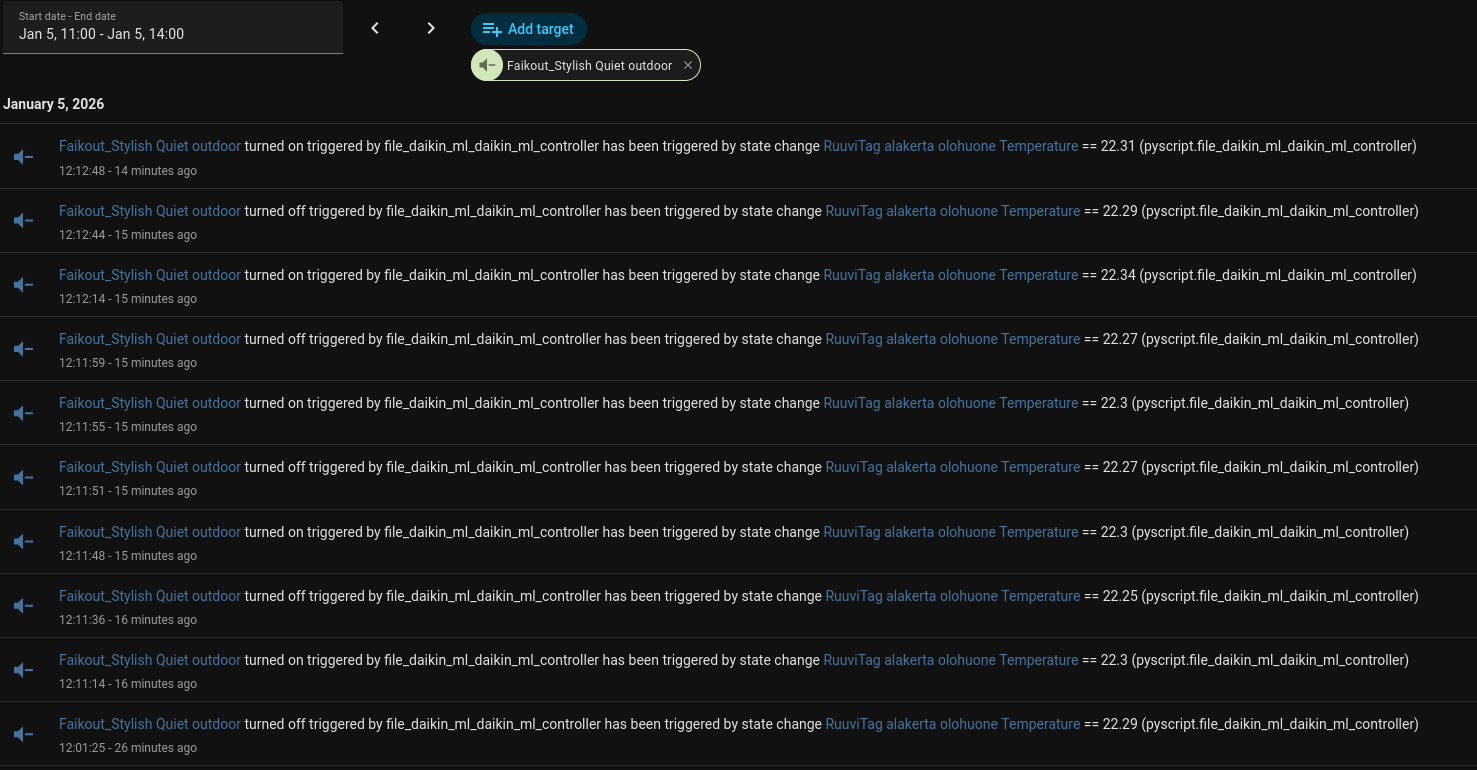The image size is (1477, 770).
Task: Click the "12:11:36 - 16 minutes ago" timestamp
Action: 128,620
